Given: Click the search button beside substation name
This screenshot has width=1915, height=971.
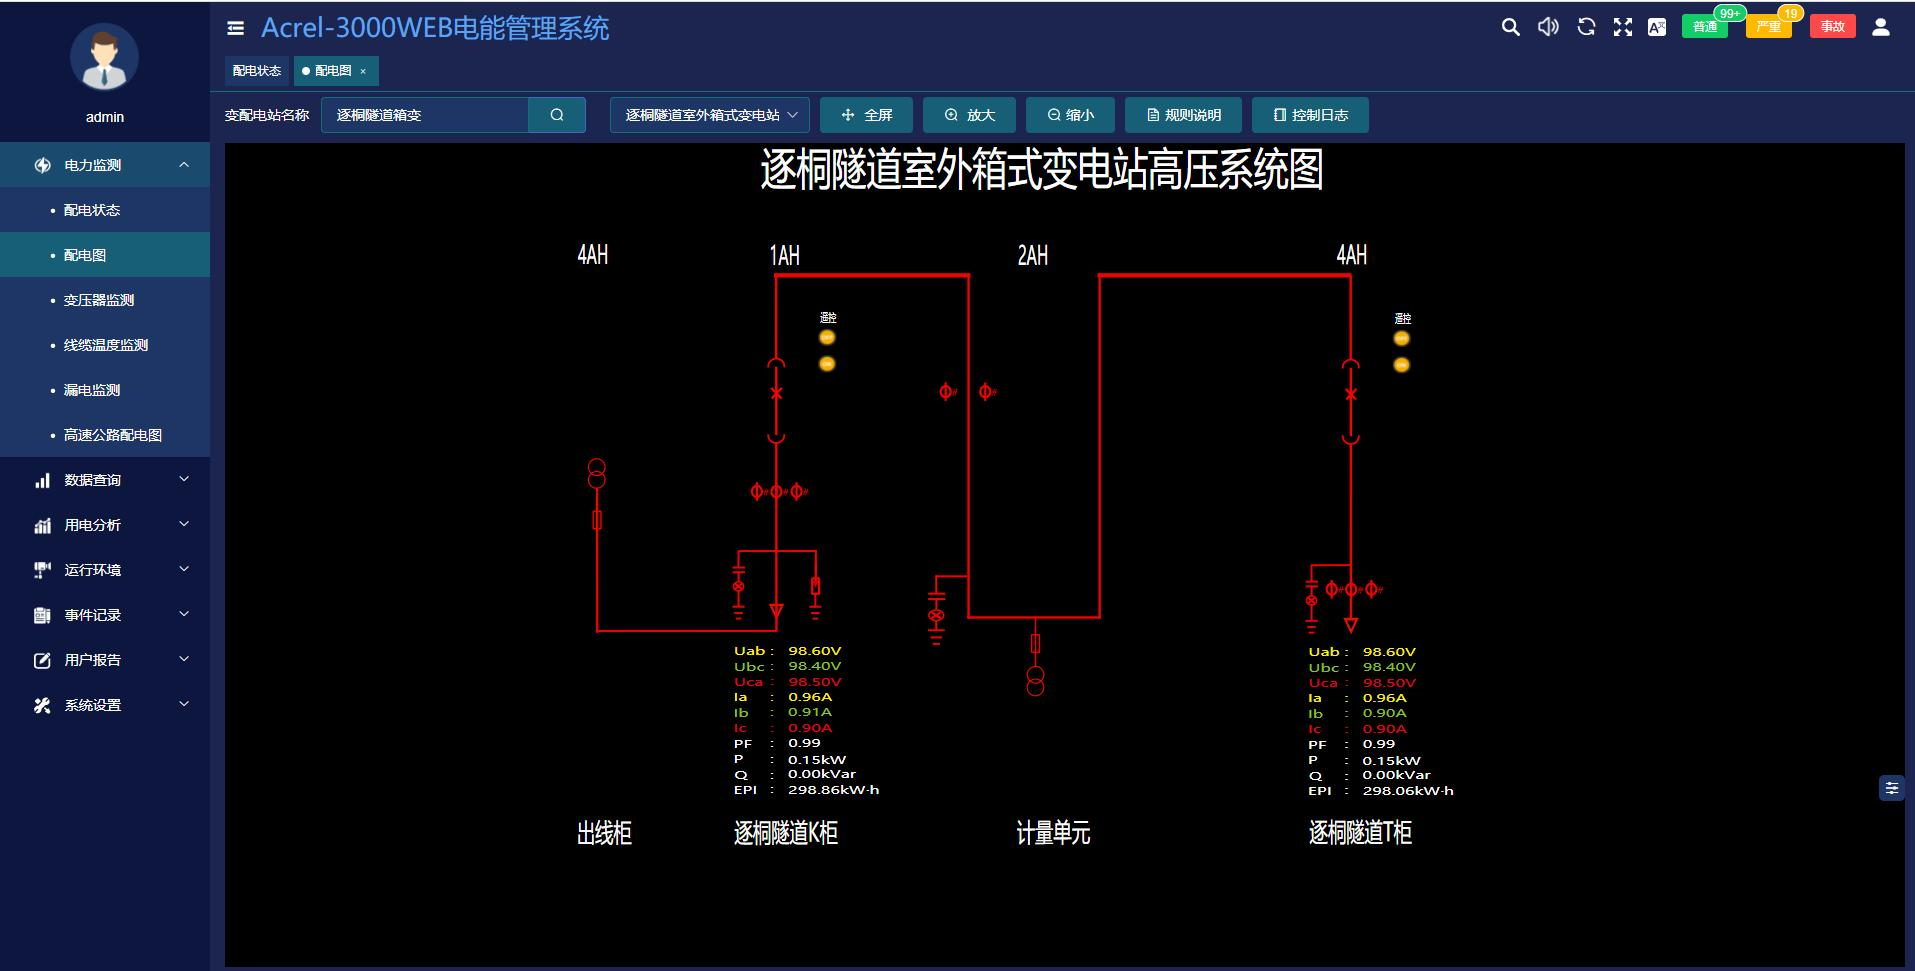Looking at the screenshot, I should (557, 115).
